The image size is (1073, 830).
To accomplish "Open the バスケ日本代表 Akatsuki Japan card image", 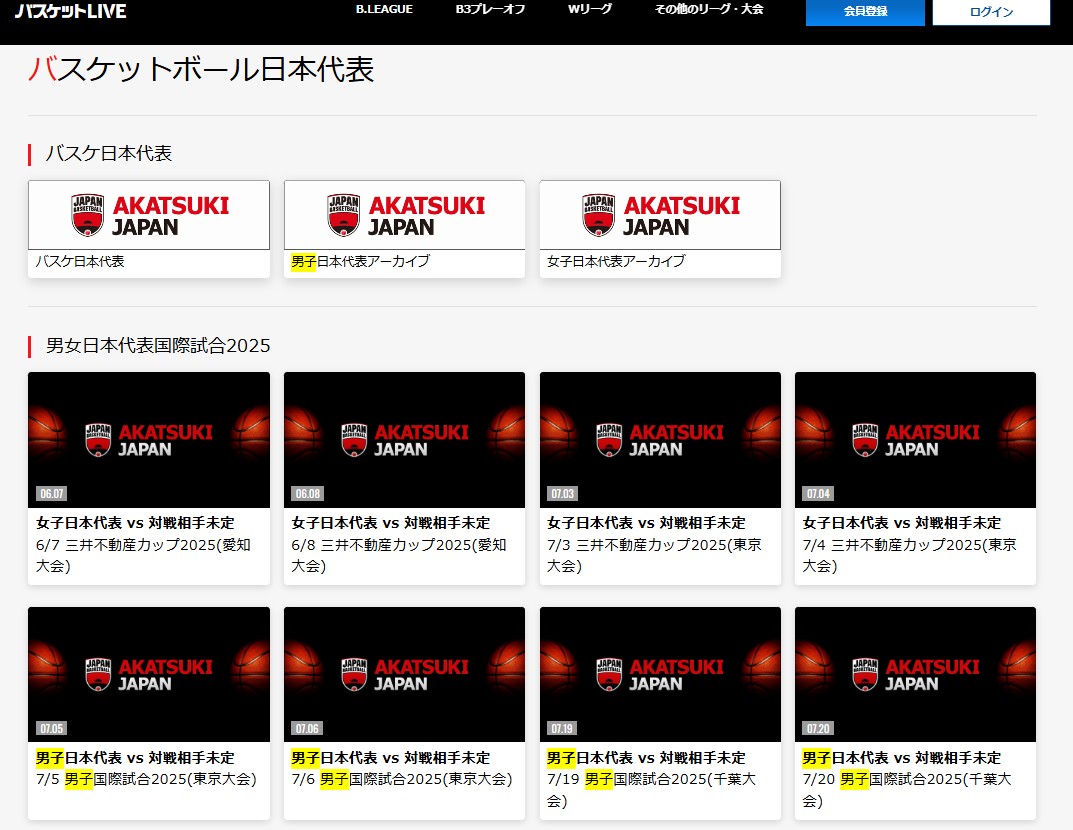I will click(148, 215).
